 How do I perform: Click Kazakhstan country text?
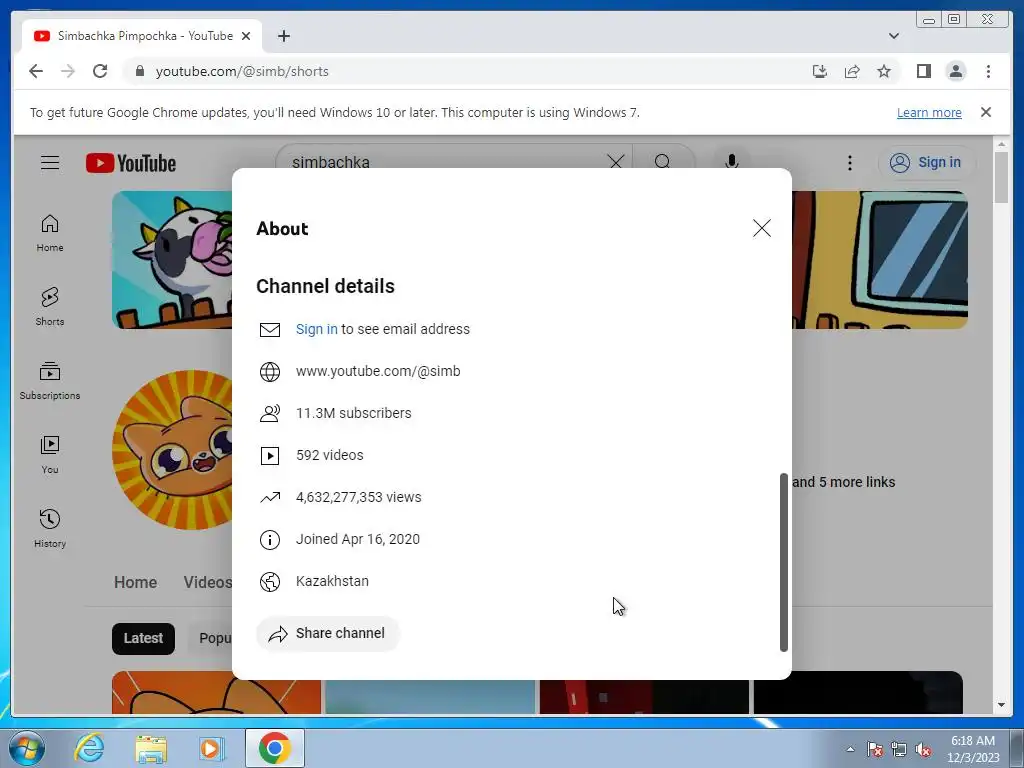click(x=332, y=581)
